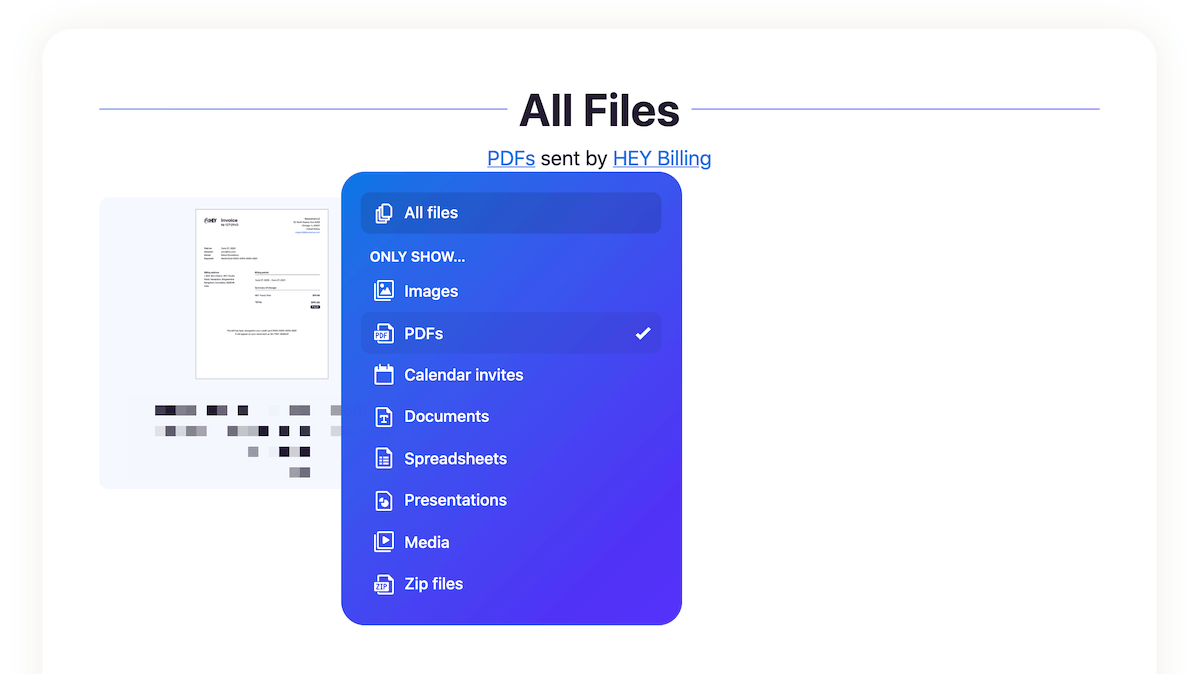Viewport: 1200px width, 674px height.
Task: Click the spreadsheet icon beside Spreadsheets
Action: [x=384, y=458]
